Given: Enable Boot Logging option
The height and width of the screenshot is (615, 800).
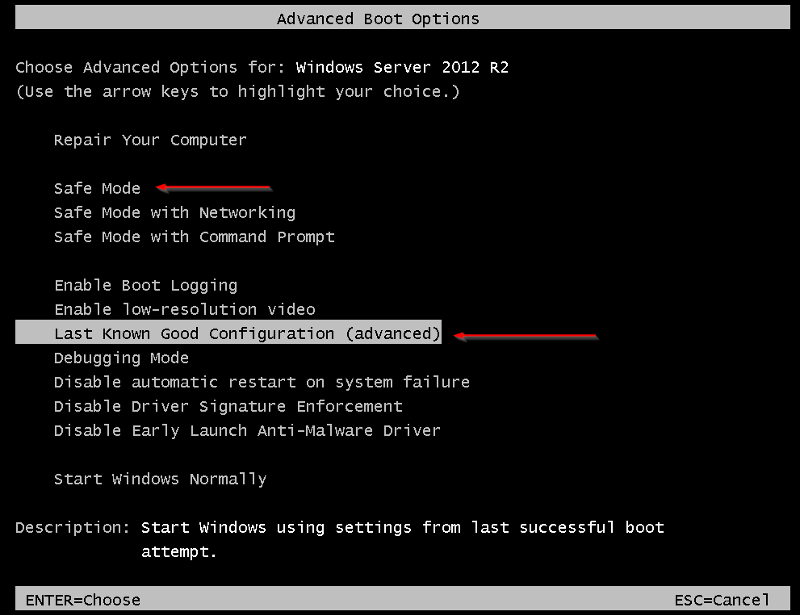Looking at the screenshot, I should coord(145,285).
